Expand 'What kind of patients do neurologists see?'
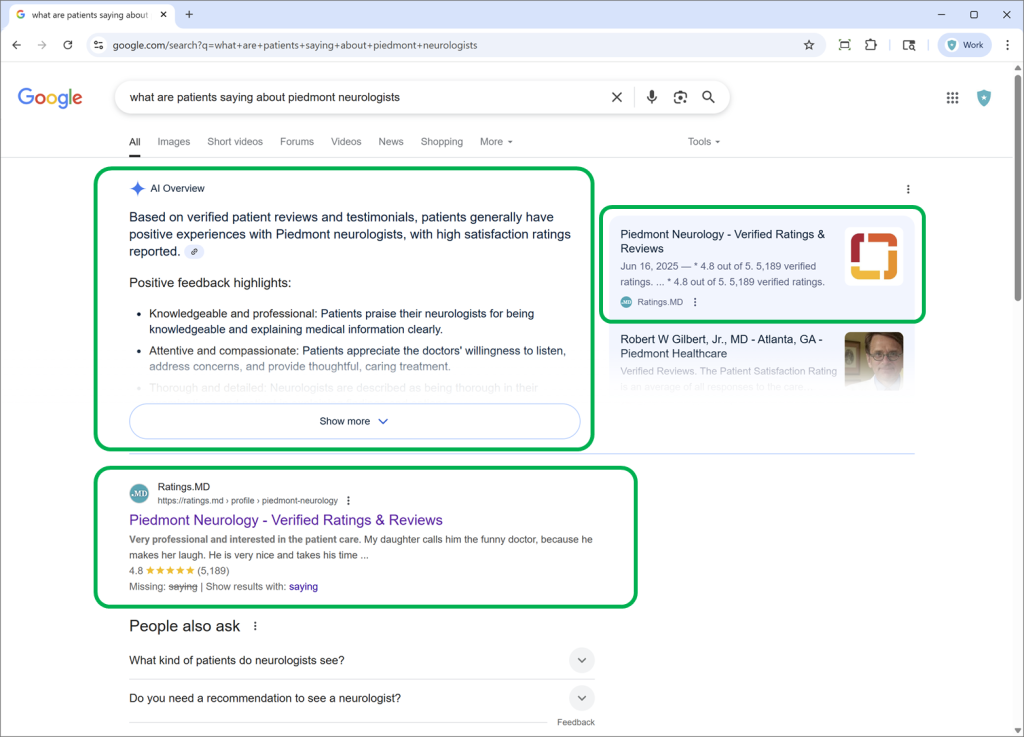Viewport: 1024px width, 737px height. pyautogui.click(x=361, y=660)
